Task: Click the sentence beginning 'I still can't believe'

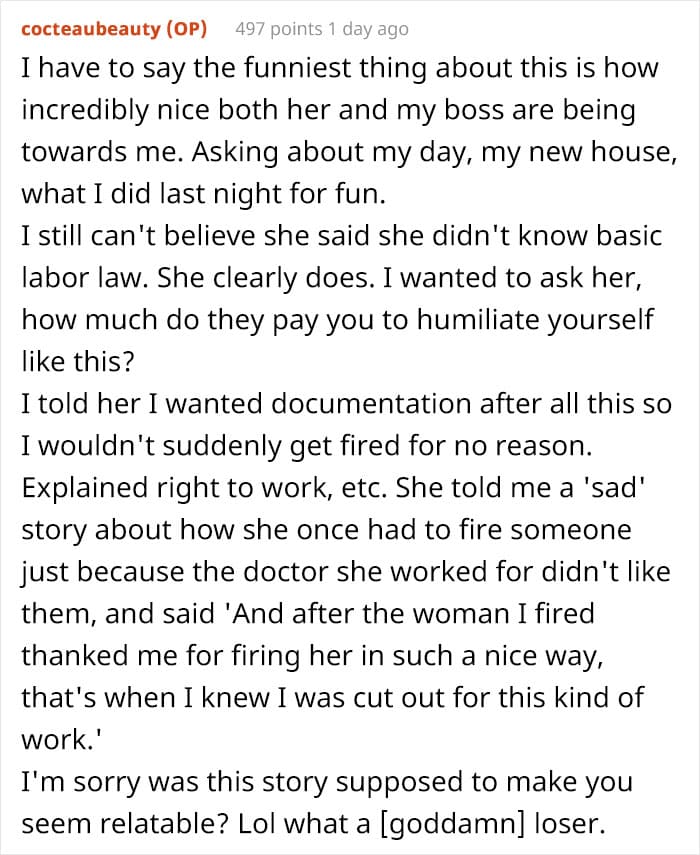Action: [x=342, y=237]
